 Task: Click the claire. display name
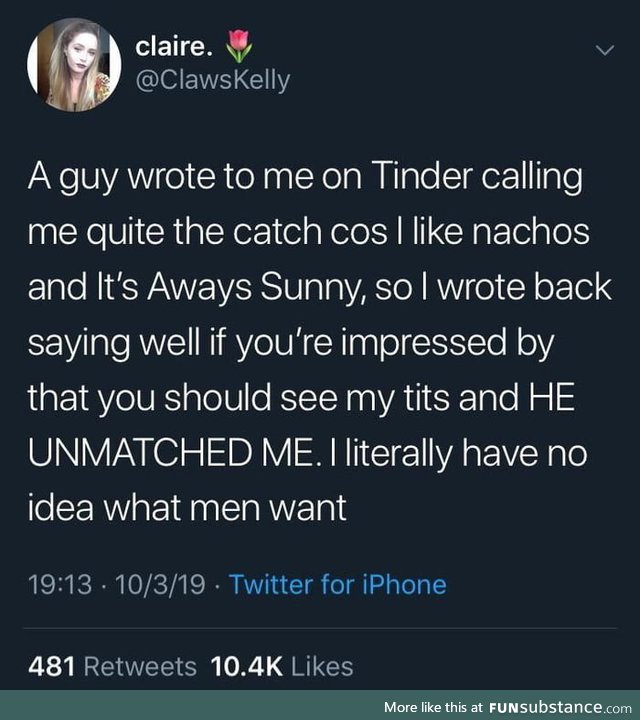point(174,46)
